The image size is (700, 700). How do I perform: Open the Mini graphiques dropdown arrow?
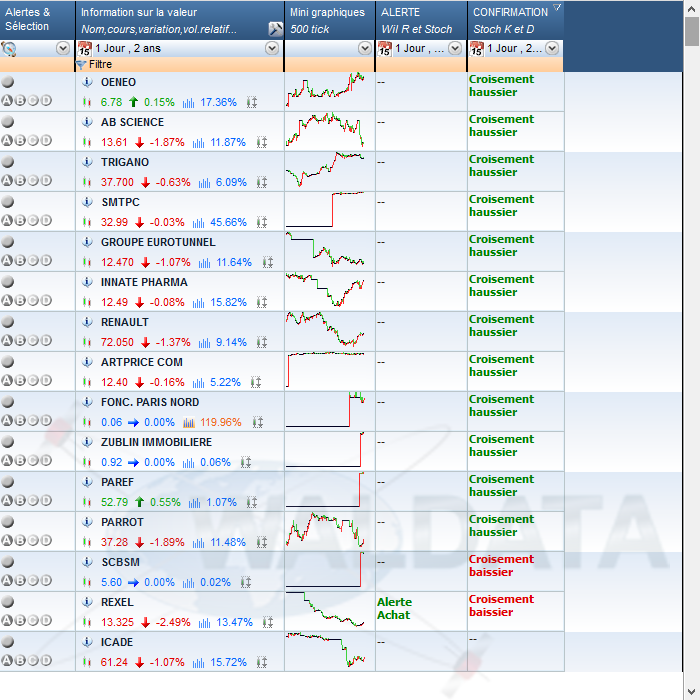pyautogui.click(x=365, y=48)
